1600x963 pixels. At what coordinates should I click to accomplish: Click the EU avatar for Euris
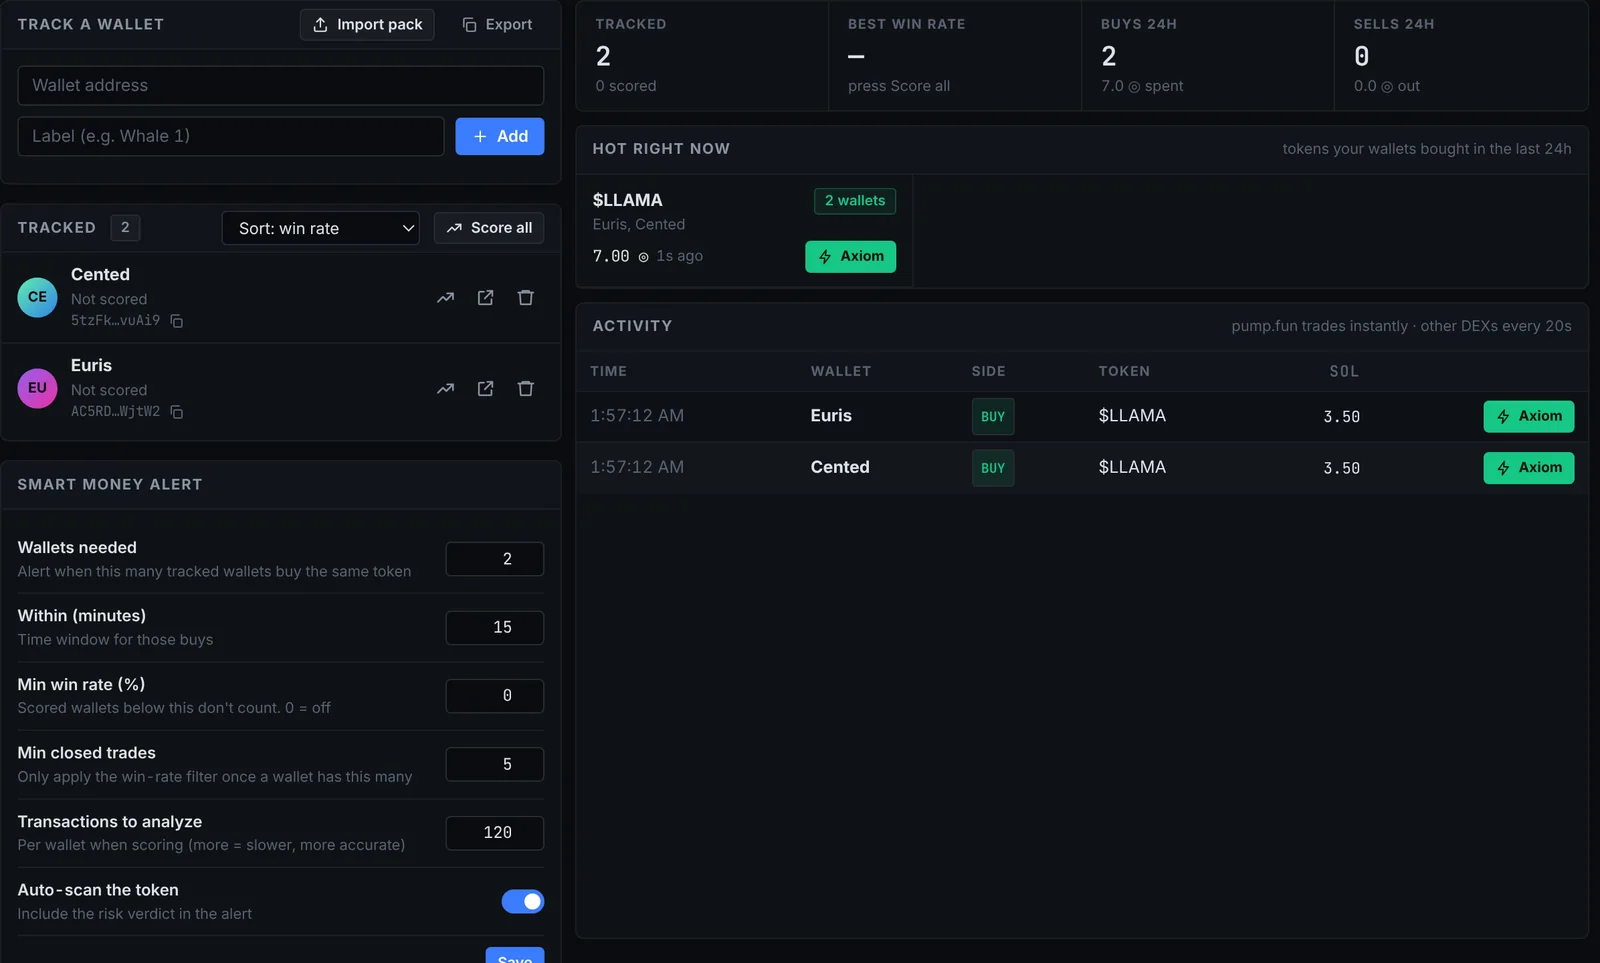tap(37, 388)
